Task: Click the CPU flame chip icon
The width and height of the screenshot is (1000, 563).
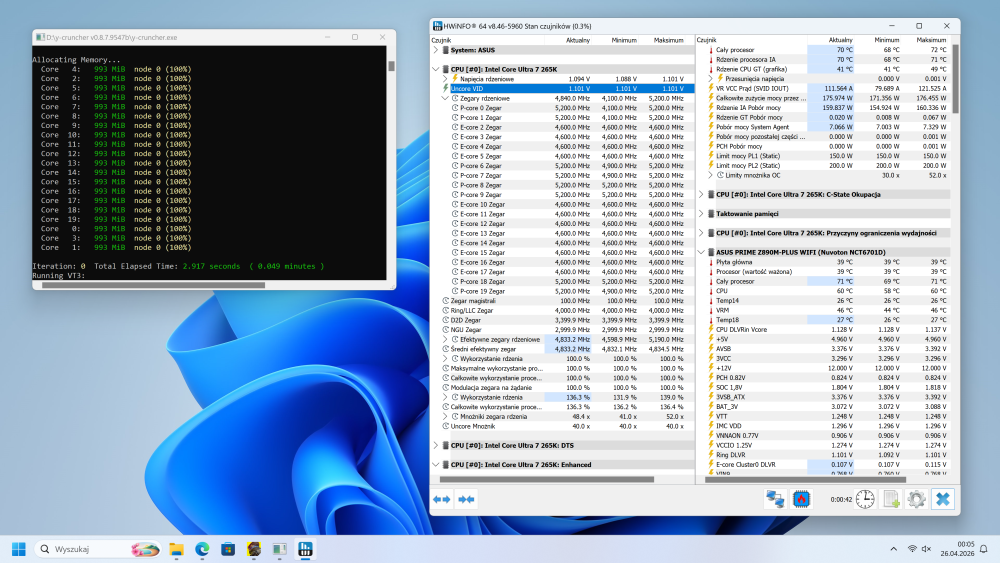Action: click(801, 499)
